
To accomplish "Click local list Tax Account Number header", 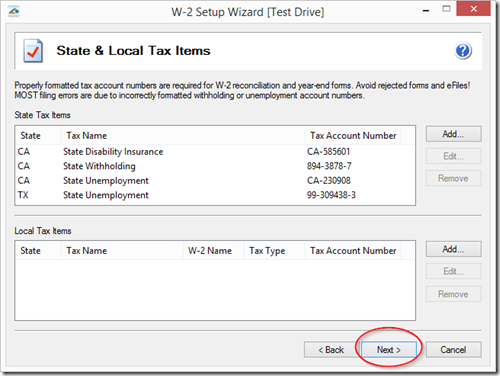I will click(353, 251).
